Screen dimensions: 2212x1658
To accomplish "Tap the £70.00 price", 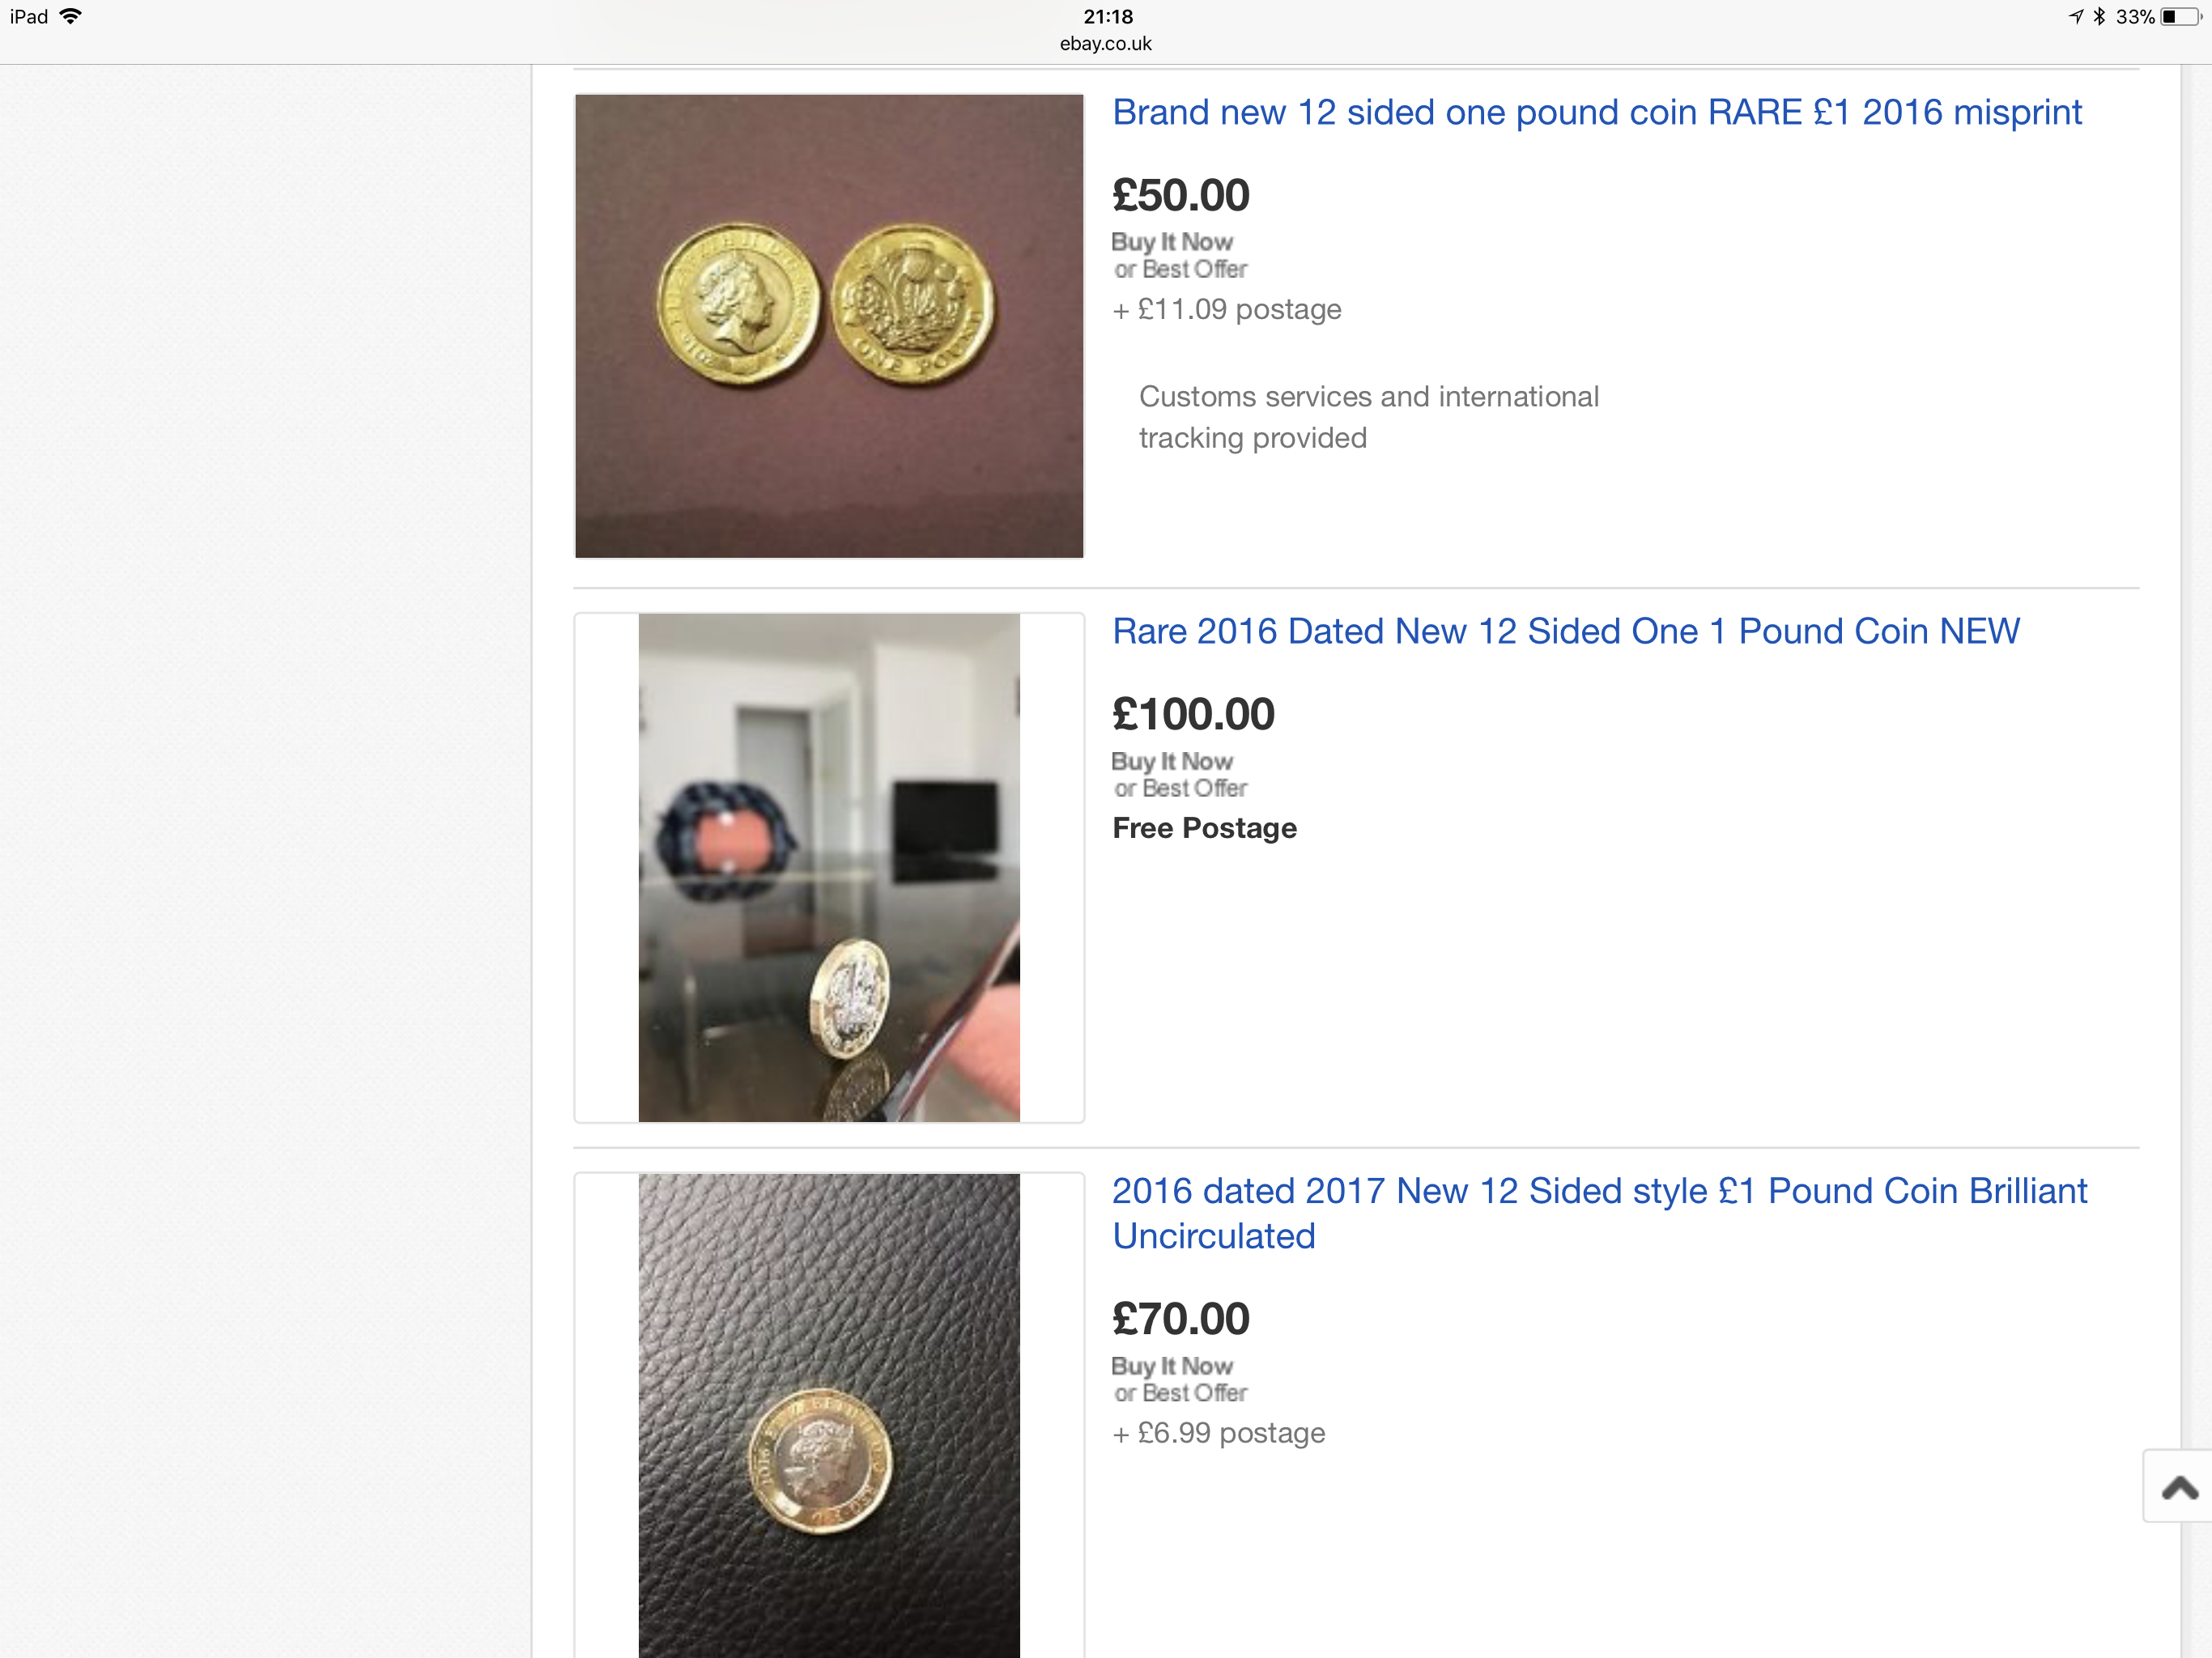I will point(1180,1319).
